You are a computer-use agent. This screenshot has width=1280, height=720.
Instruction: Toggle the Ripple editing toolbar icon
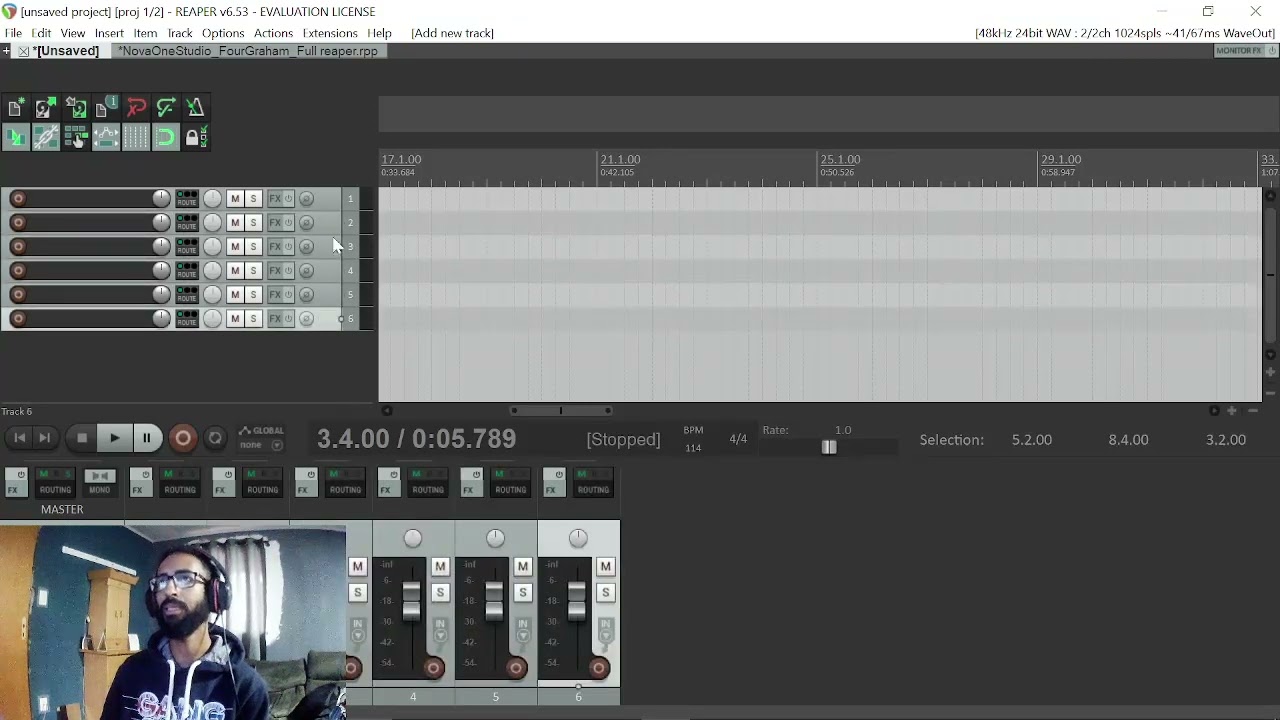(x=76, y=138)
